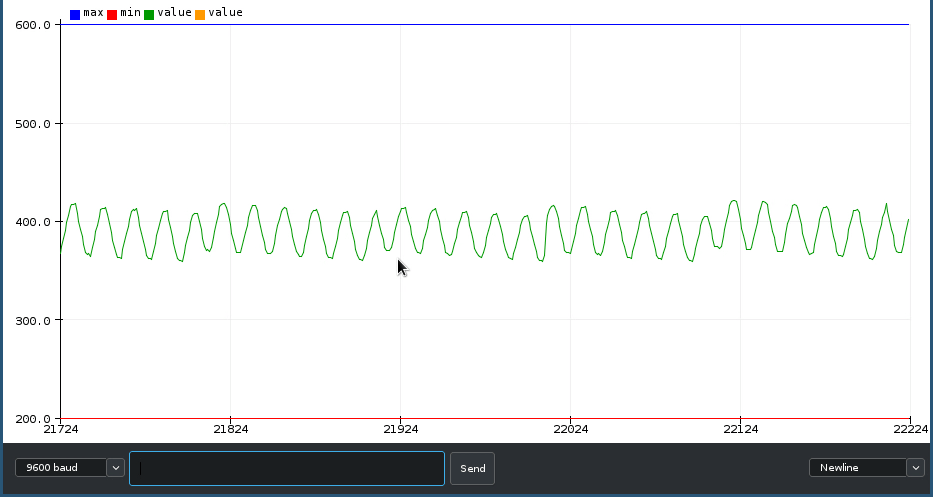This screenshot has height=497, width=933.
Task: Open the Newline line-ending dropdown
Action: click(857, 468)
